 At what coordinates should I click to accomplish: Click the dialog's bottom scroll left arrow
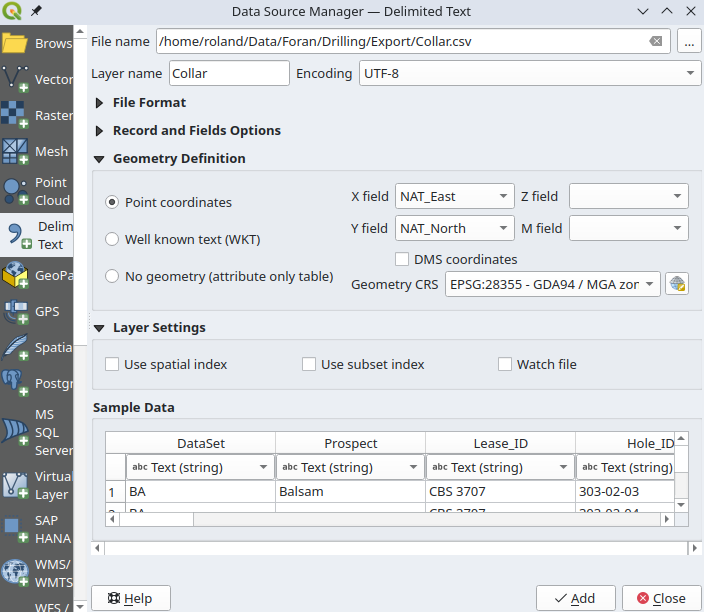coord(97,548)
